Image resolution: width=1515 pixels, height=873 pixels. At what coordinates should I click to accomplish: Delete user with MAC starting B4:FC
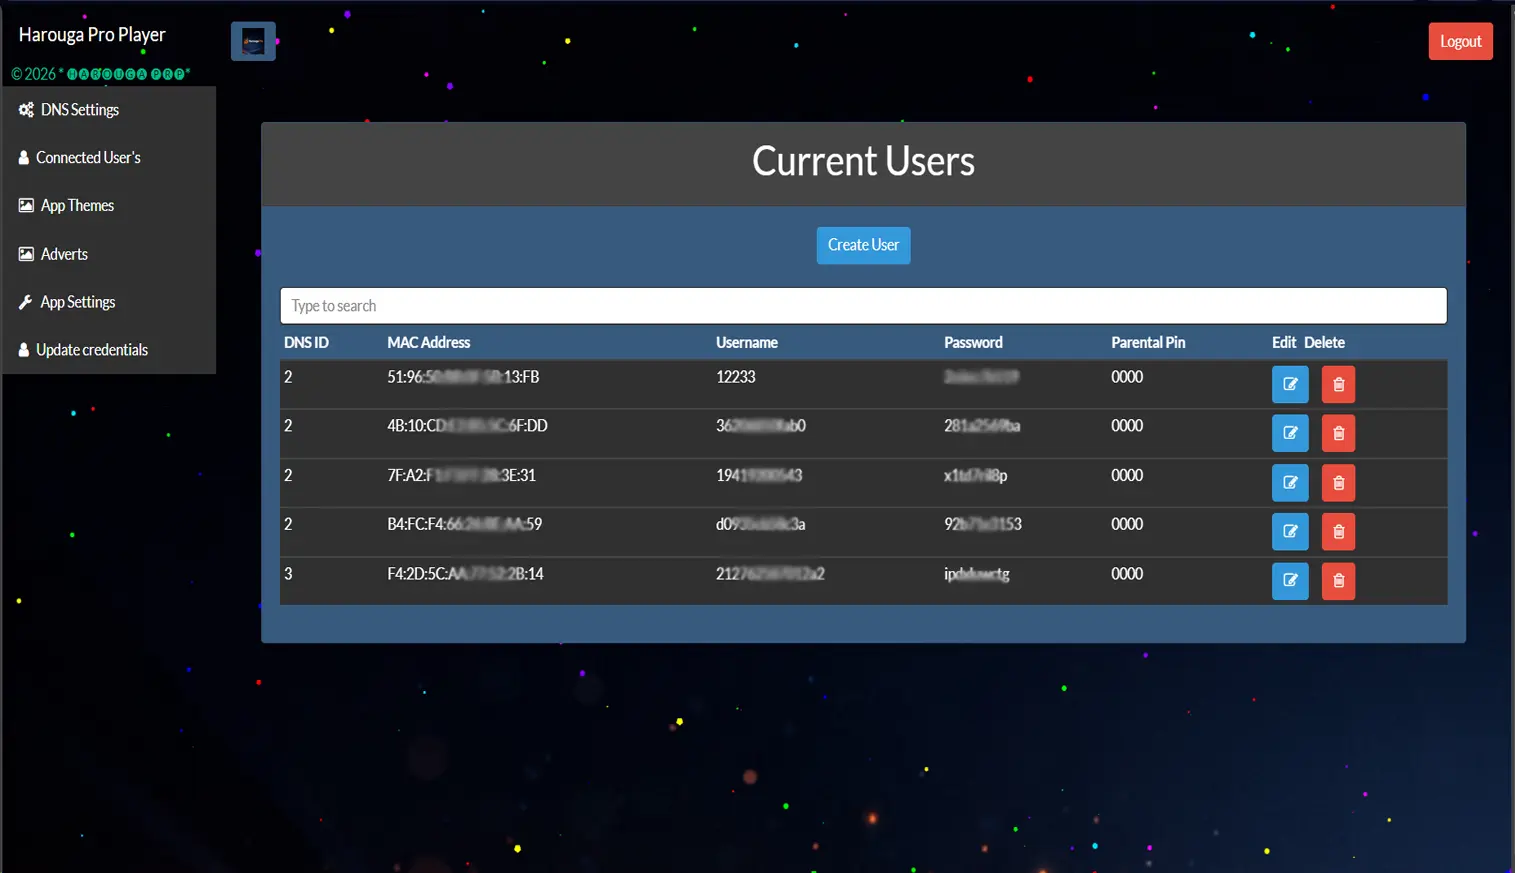click(1338, 531)
